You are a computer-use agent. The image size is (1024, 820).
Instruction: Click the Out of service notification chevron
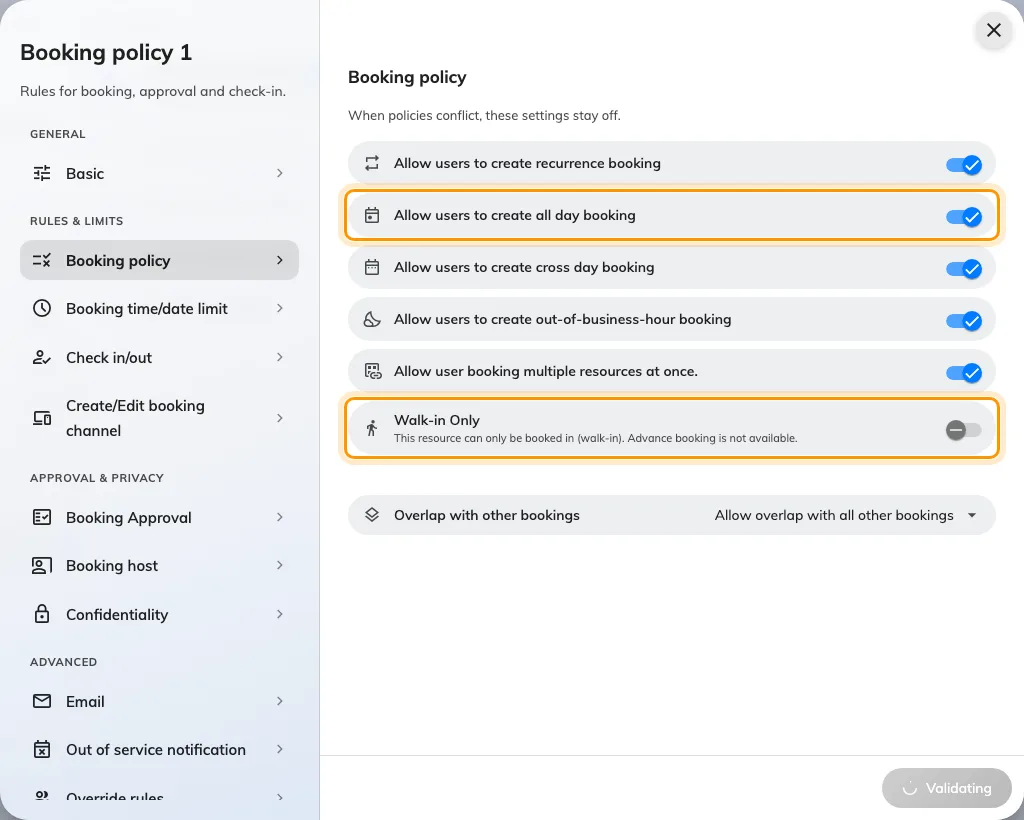[280, 749]
